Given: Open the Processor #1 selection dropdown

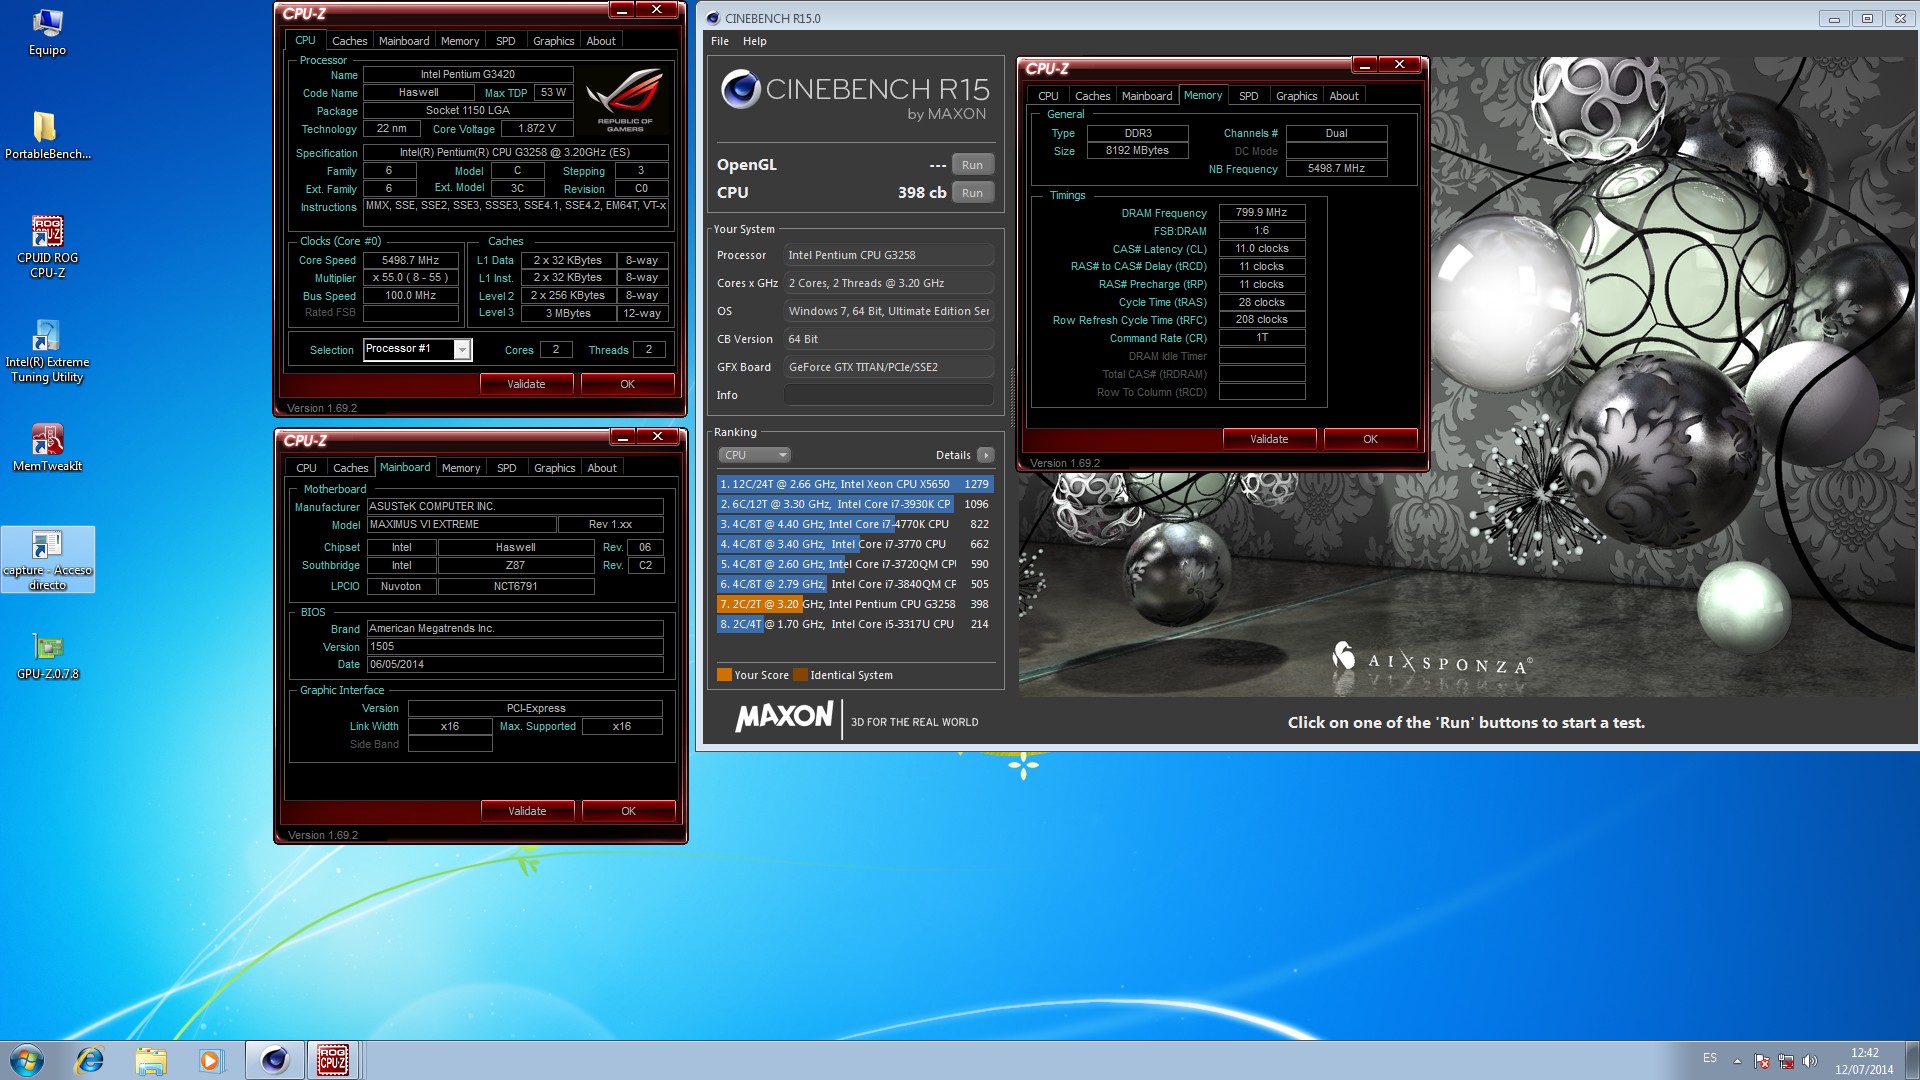Looking at the screenshot, I should point(462,349).
